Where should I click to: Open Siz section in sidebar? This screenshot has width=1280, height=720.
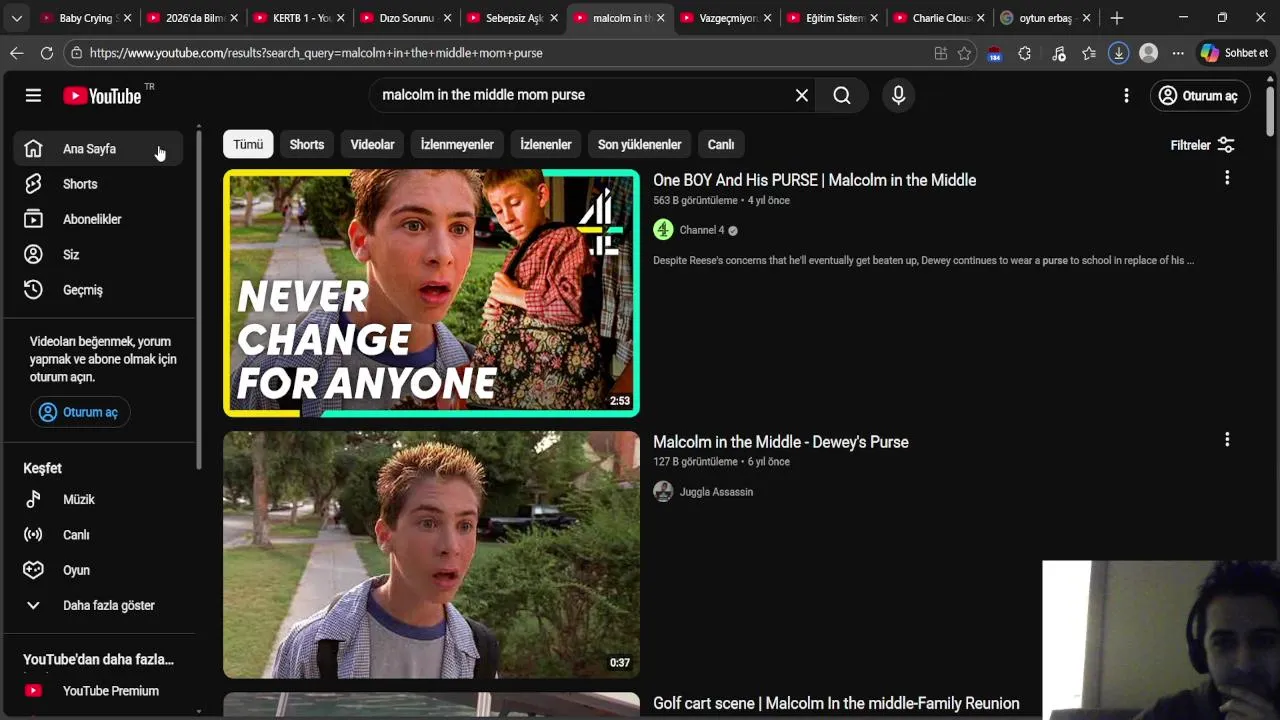[98, 254]
